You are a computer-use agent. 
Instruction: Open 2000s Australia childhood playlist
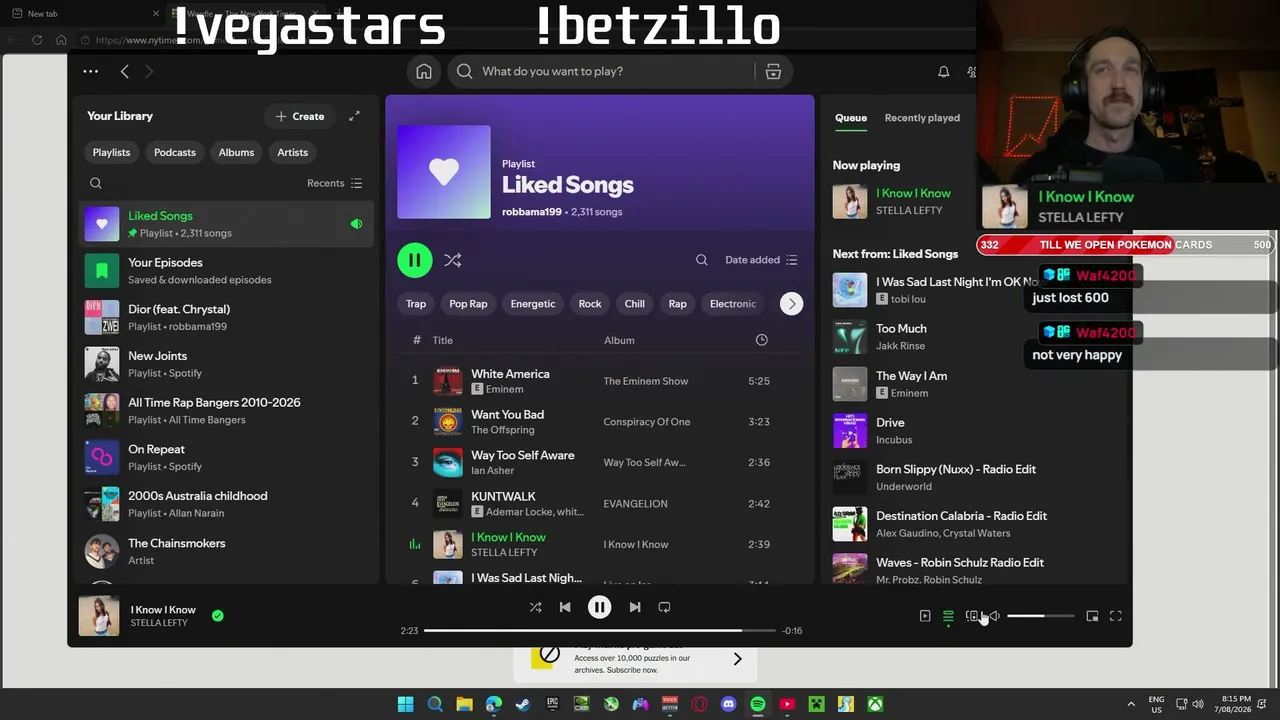click(226, 504)
